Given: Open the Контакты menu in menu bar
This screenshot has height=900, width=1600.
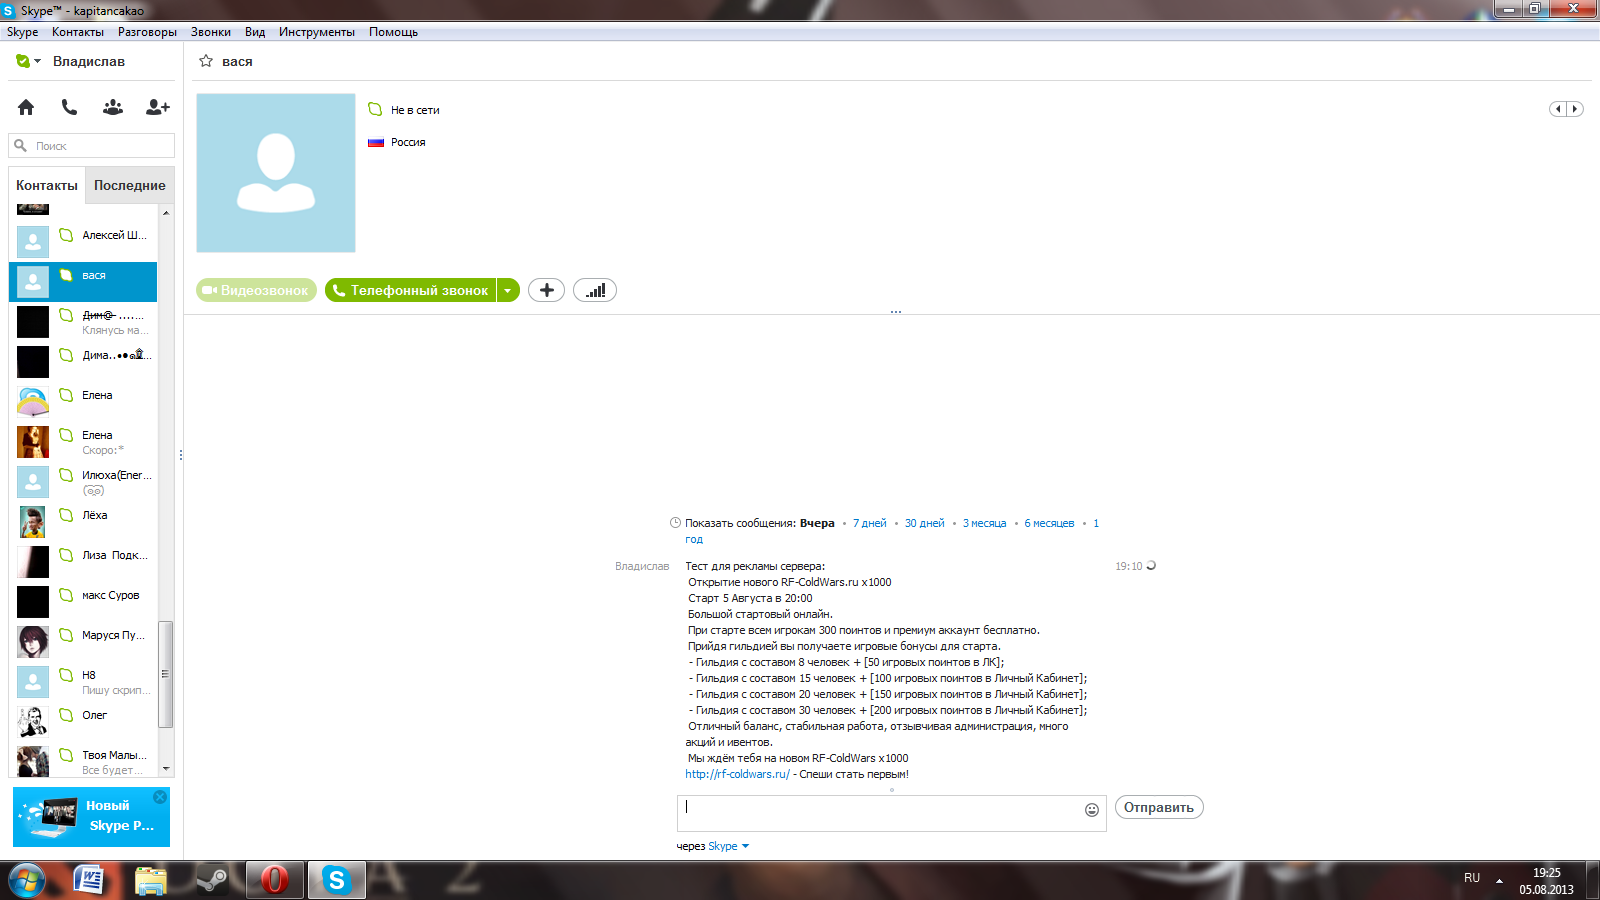Looking at the screenshot, I should pyautogui.click(x=78, y=32).
